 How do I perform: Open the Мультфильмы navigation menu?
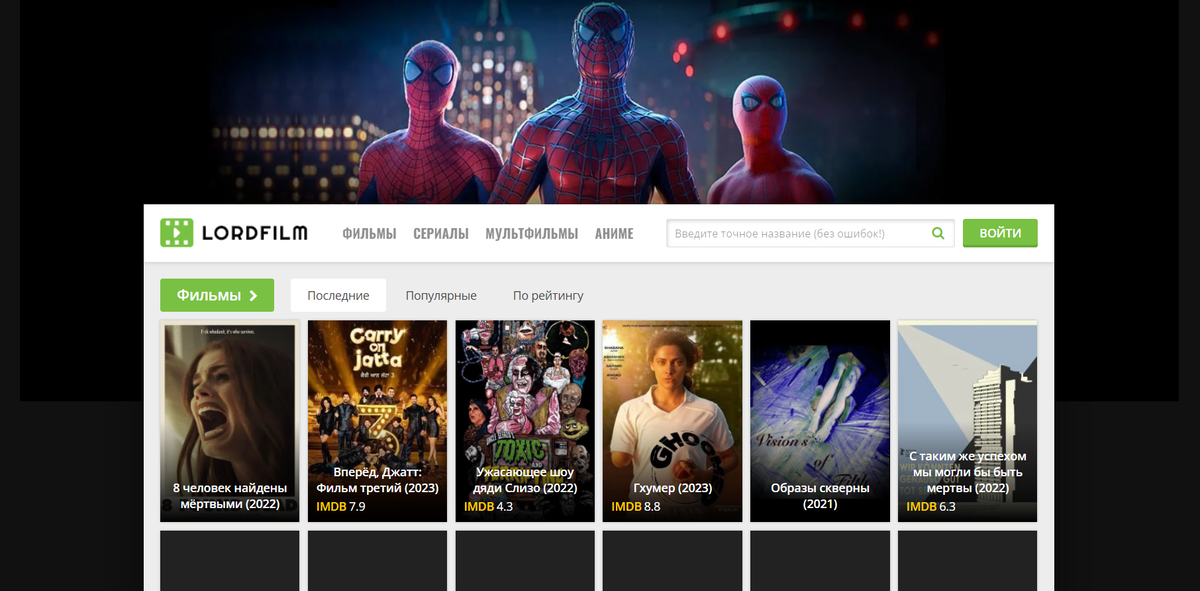tap(532, 234)
